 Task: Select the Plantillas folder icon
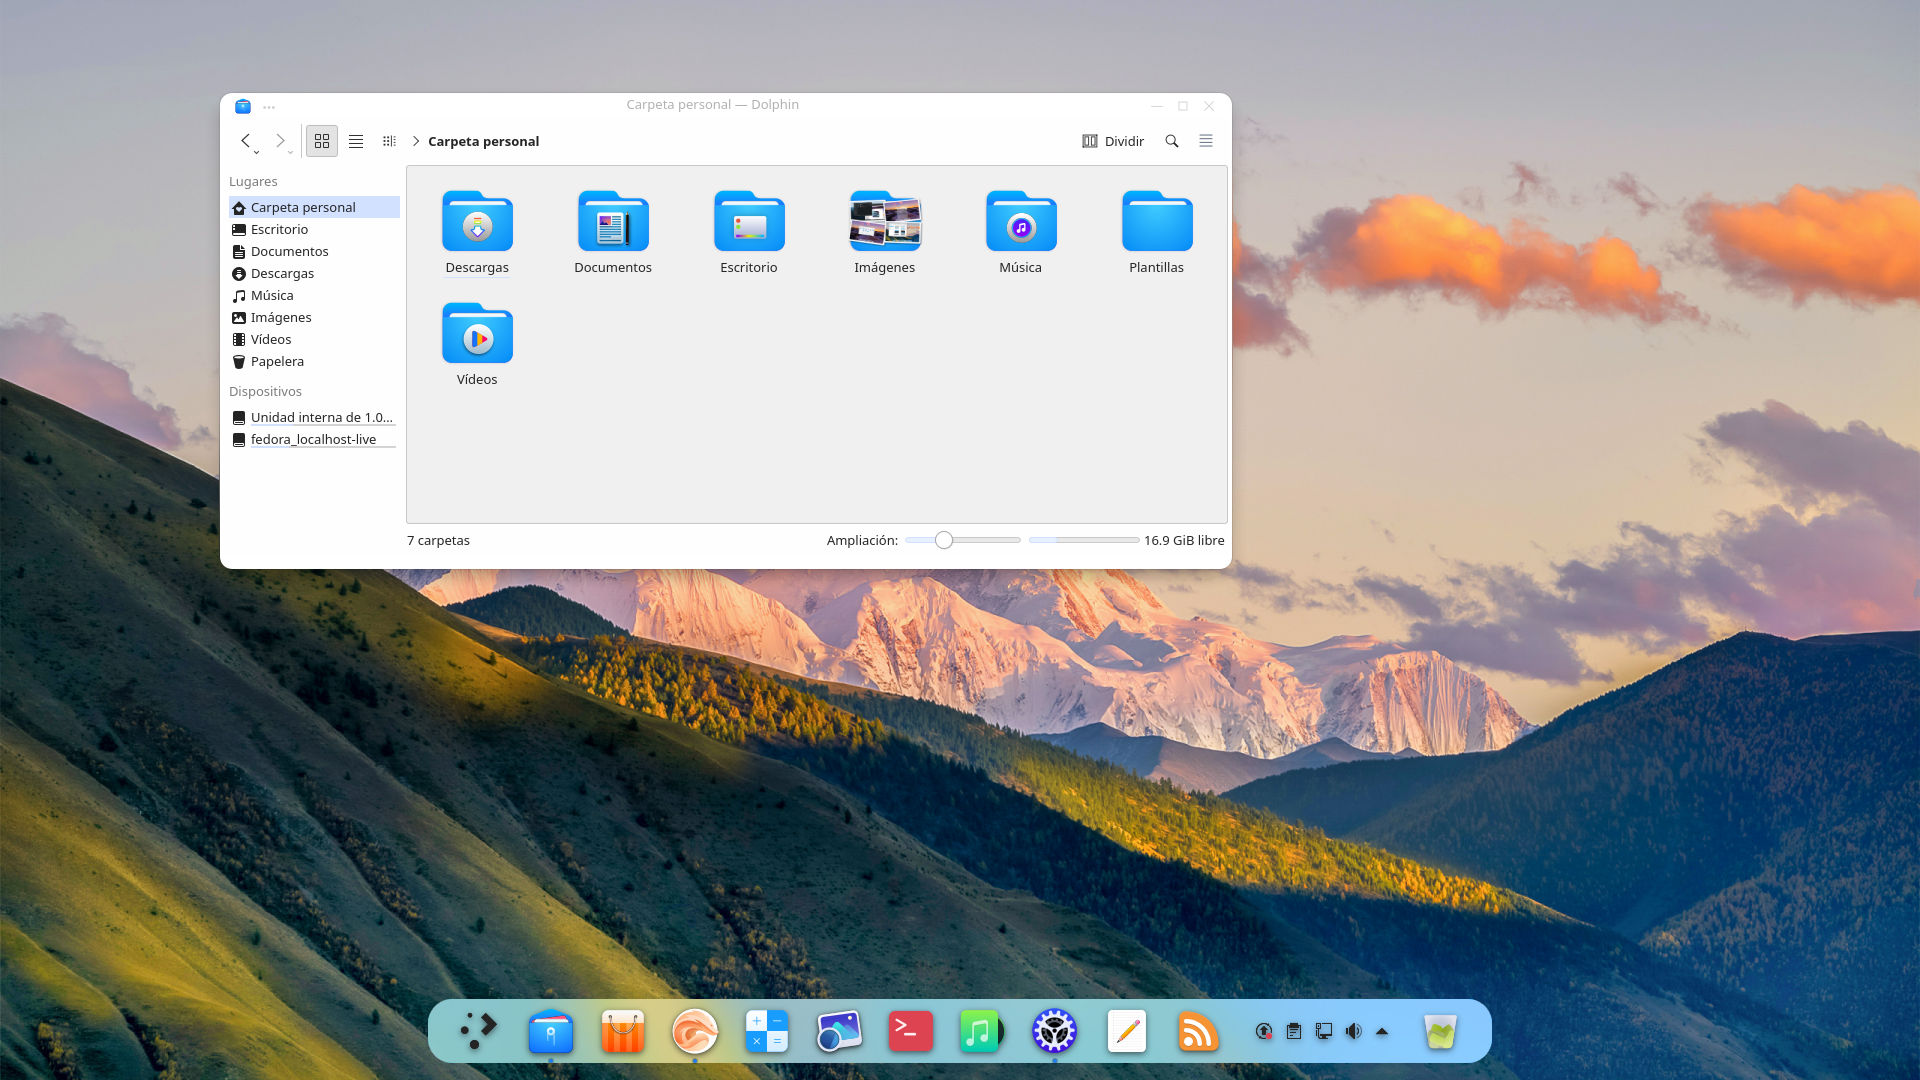(x=1157, y=221)
